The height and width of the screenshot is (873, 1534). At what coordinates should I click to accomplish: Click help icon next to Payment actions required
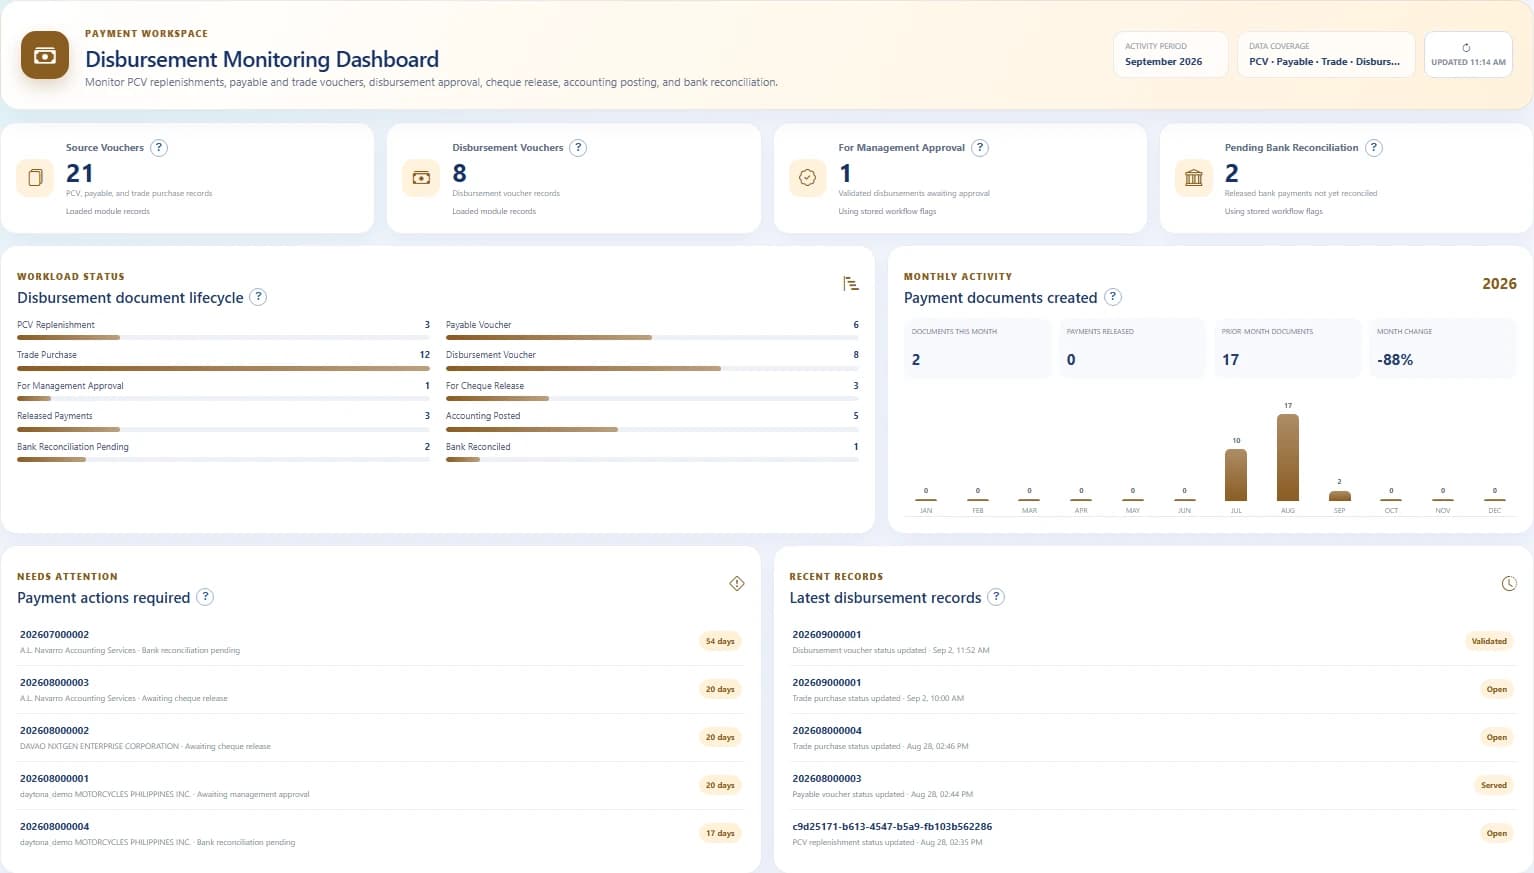(x=205, y=597)
